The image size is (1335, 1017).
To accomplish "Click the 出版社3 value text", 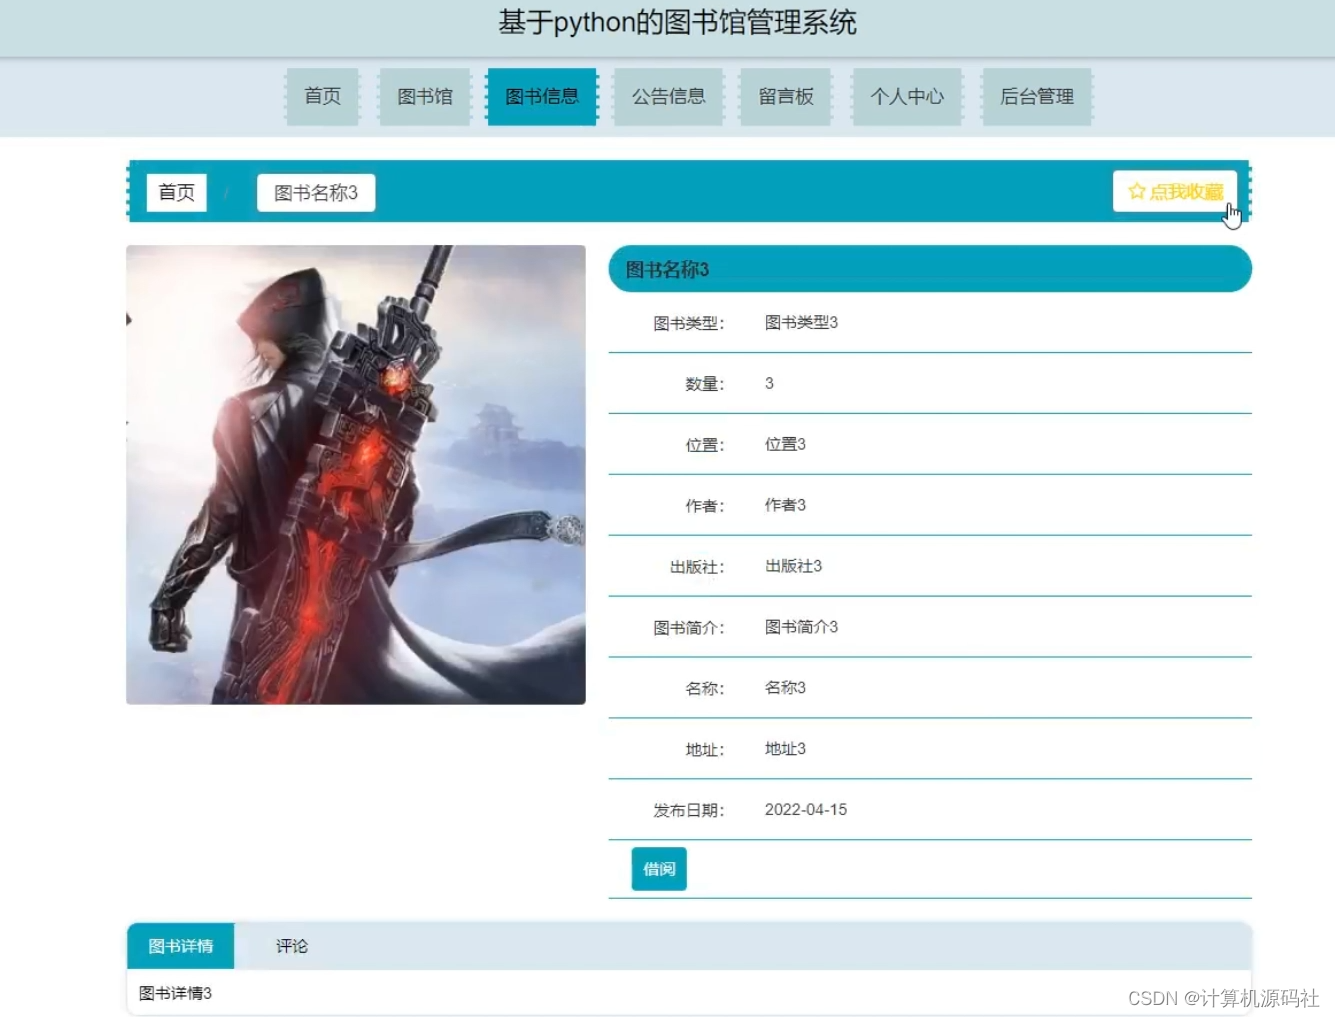I will pos(793,566).
